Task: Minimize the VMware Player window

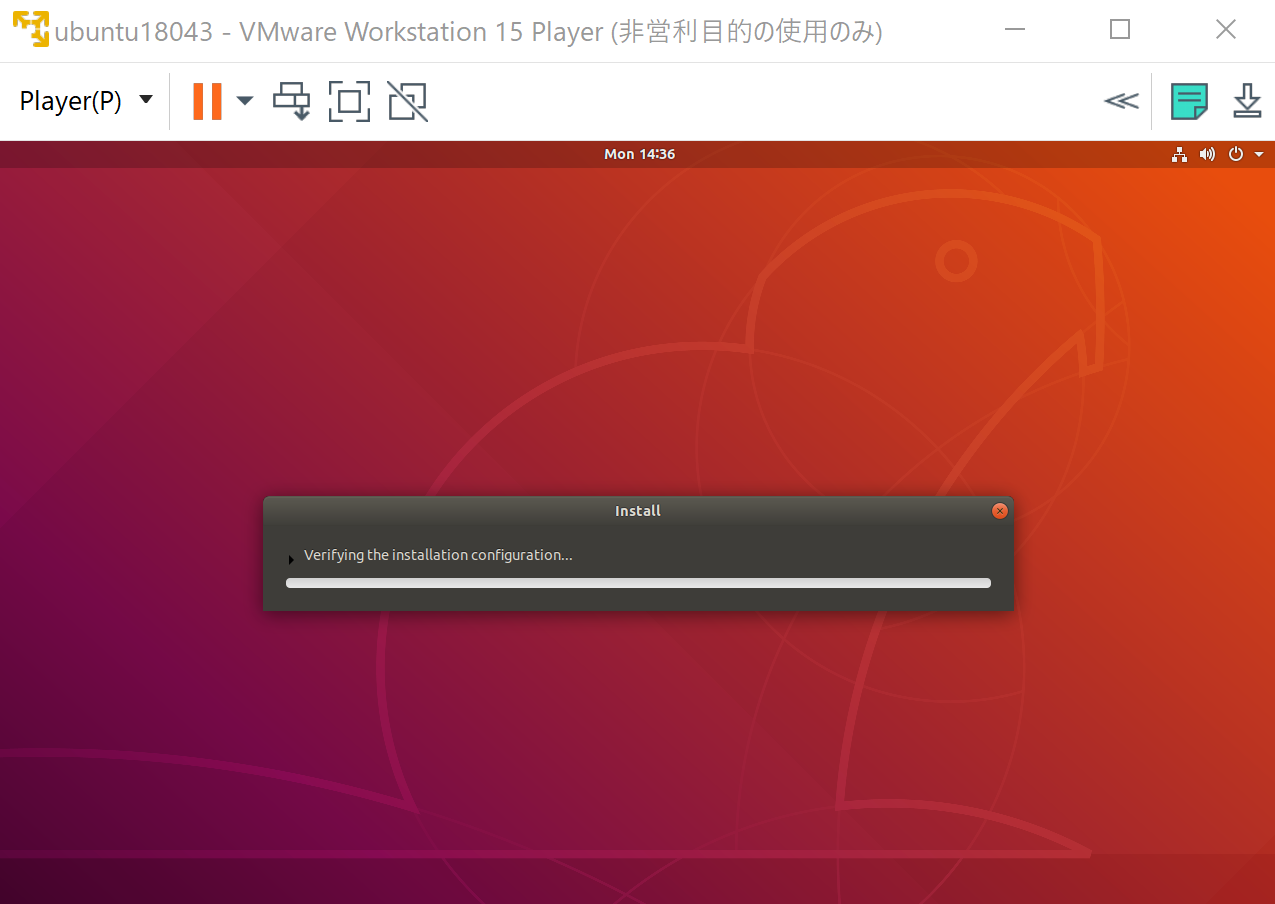Action: point(1015,30)
